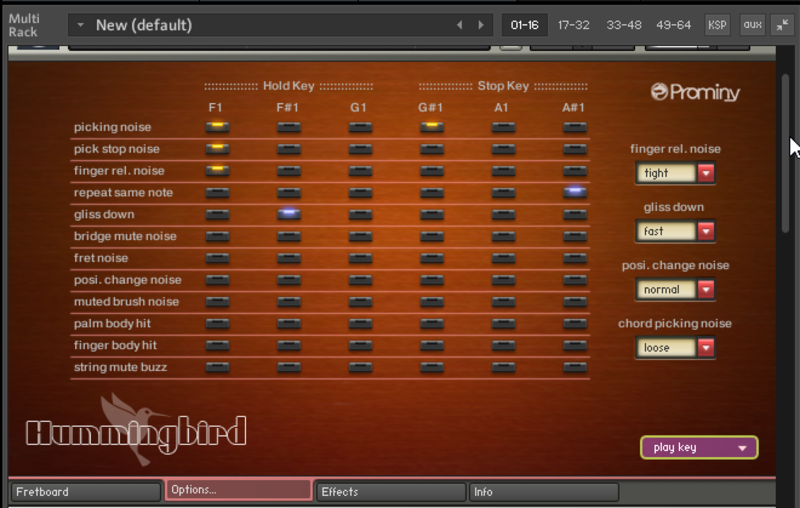The image size is (800, 508).
Task: Select channel page 01-16
Action: (x=524, y=24)
